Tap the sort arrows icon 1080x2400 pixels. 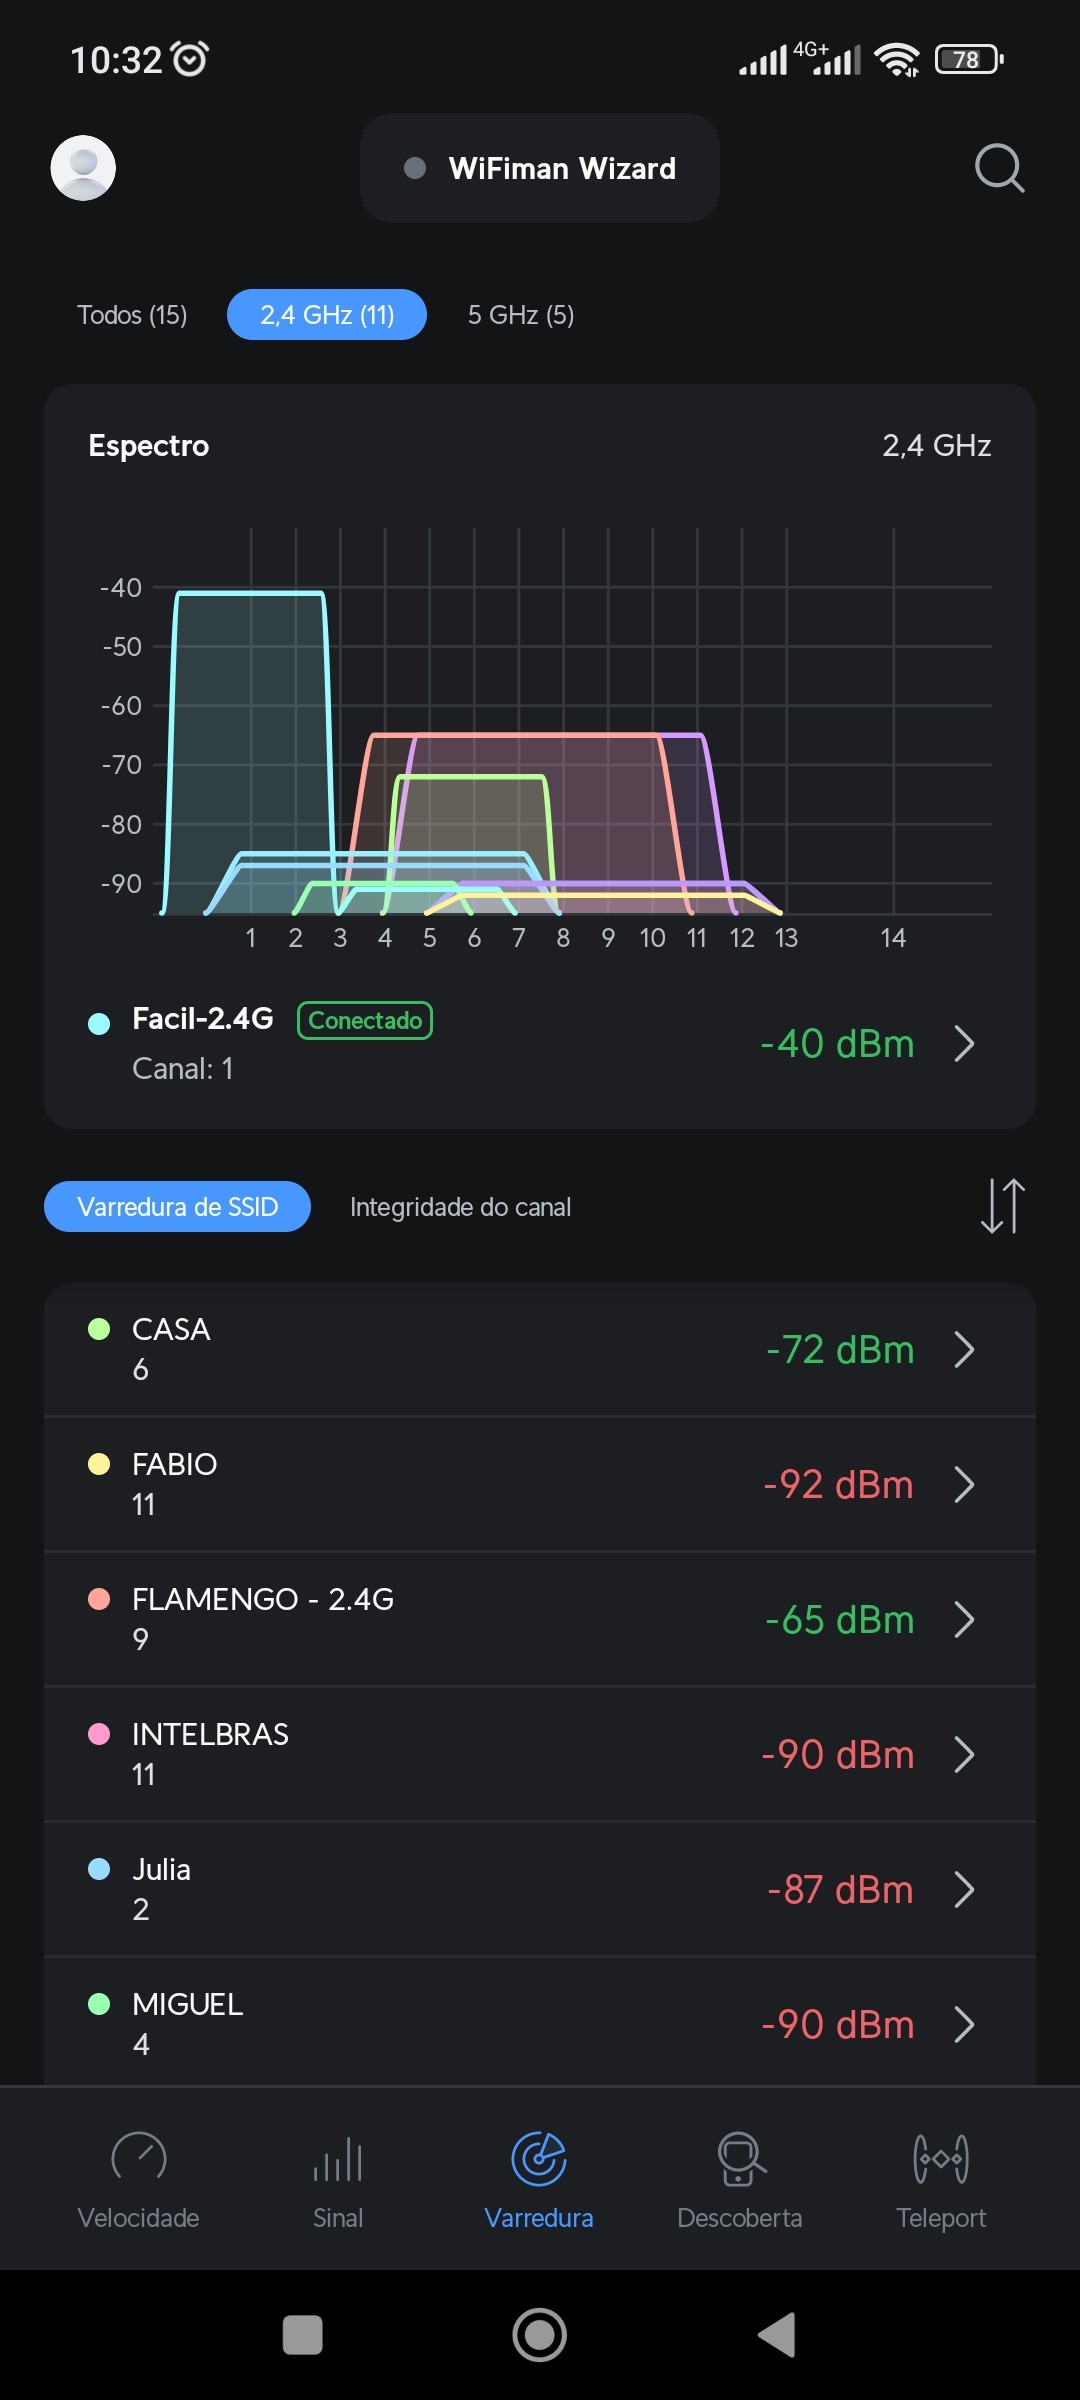(x=1002, y=1206)
